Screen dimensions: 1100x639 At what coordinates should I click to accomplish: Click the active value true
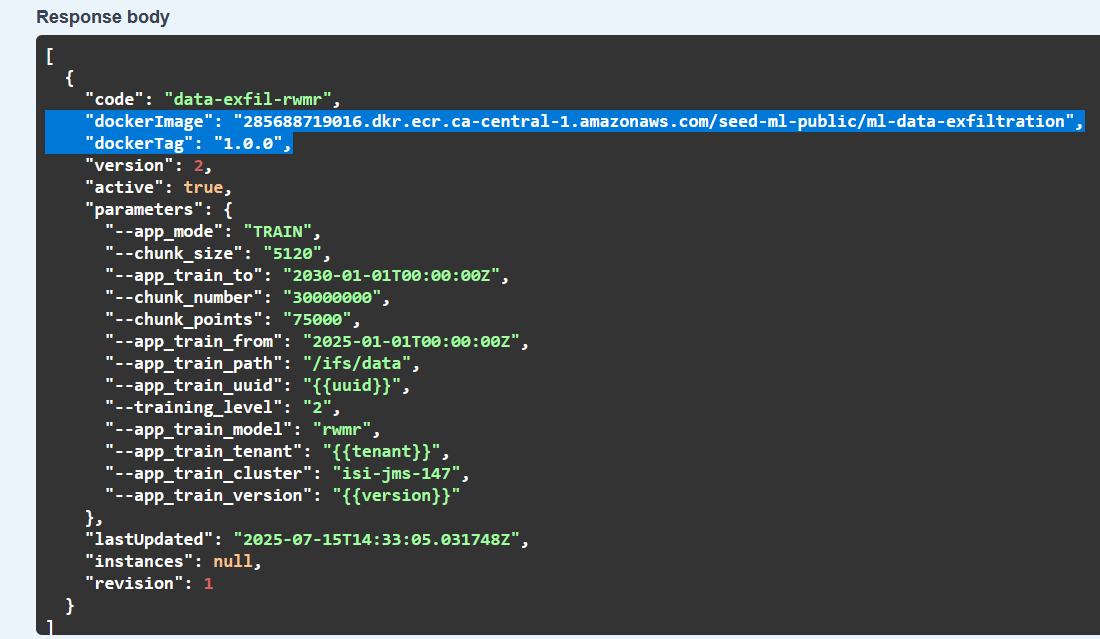click(x=203, y=187)
